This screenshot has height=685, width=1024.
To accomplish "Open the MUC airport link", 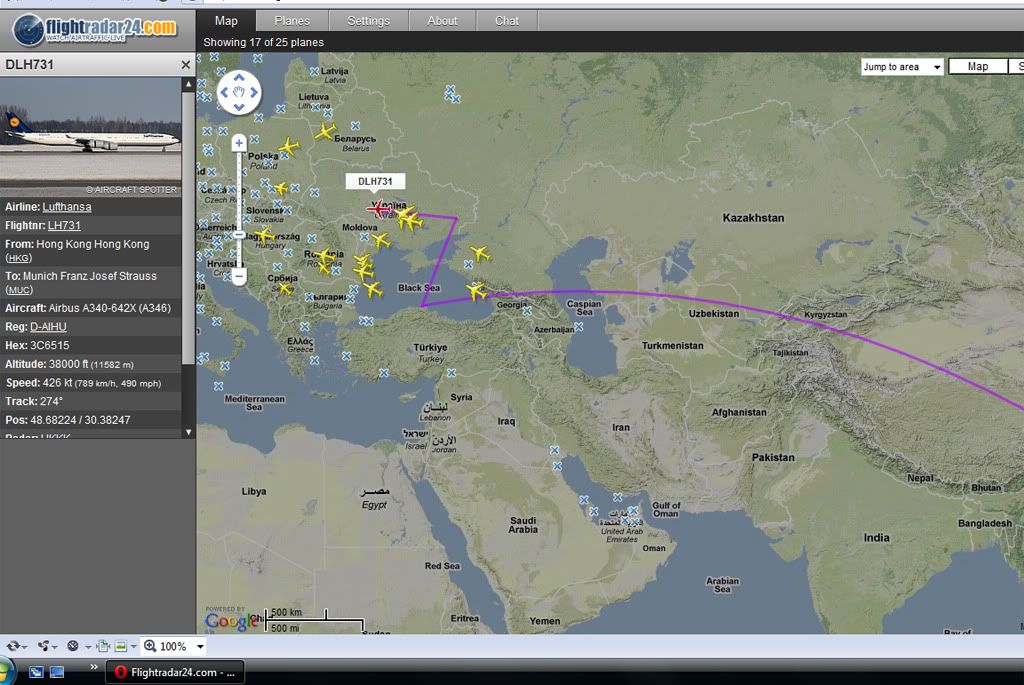I will [19, 290].
